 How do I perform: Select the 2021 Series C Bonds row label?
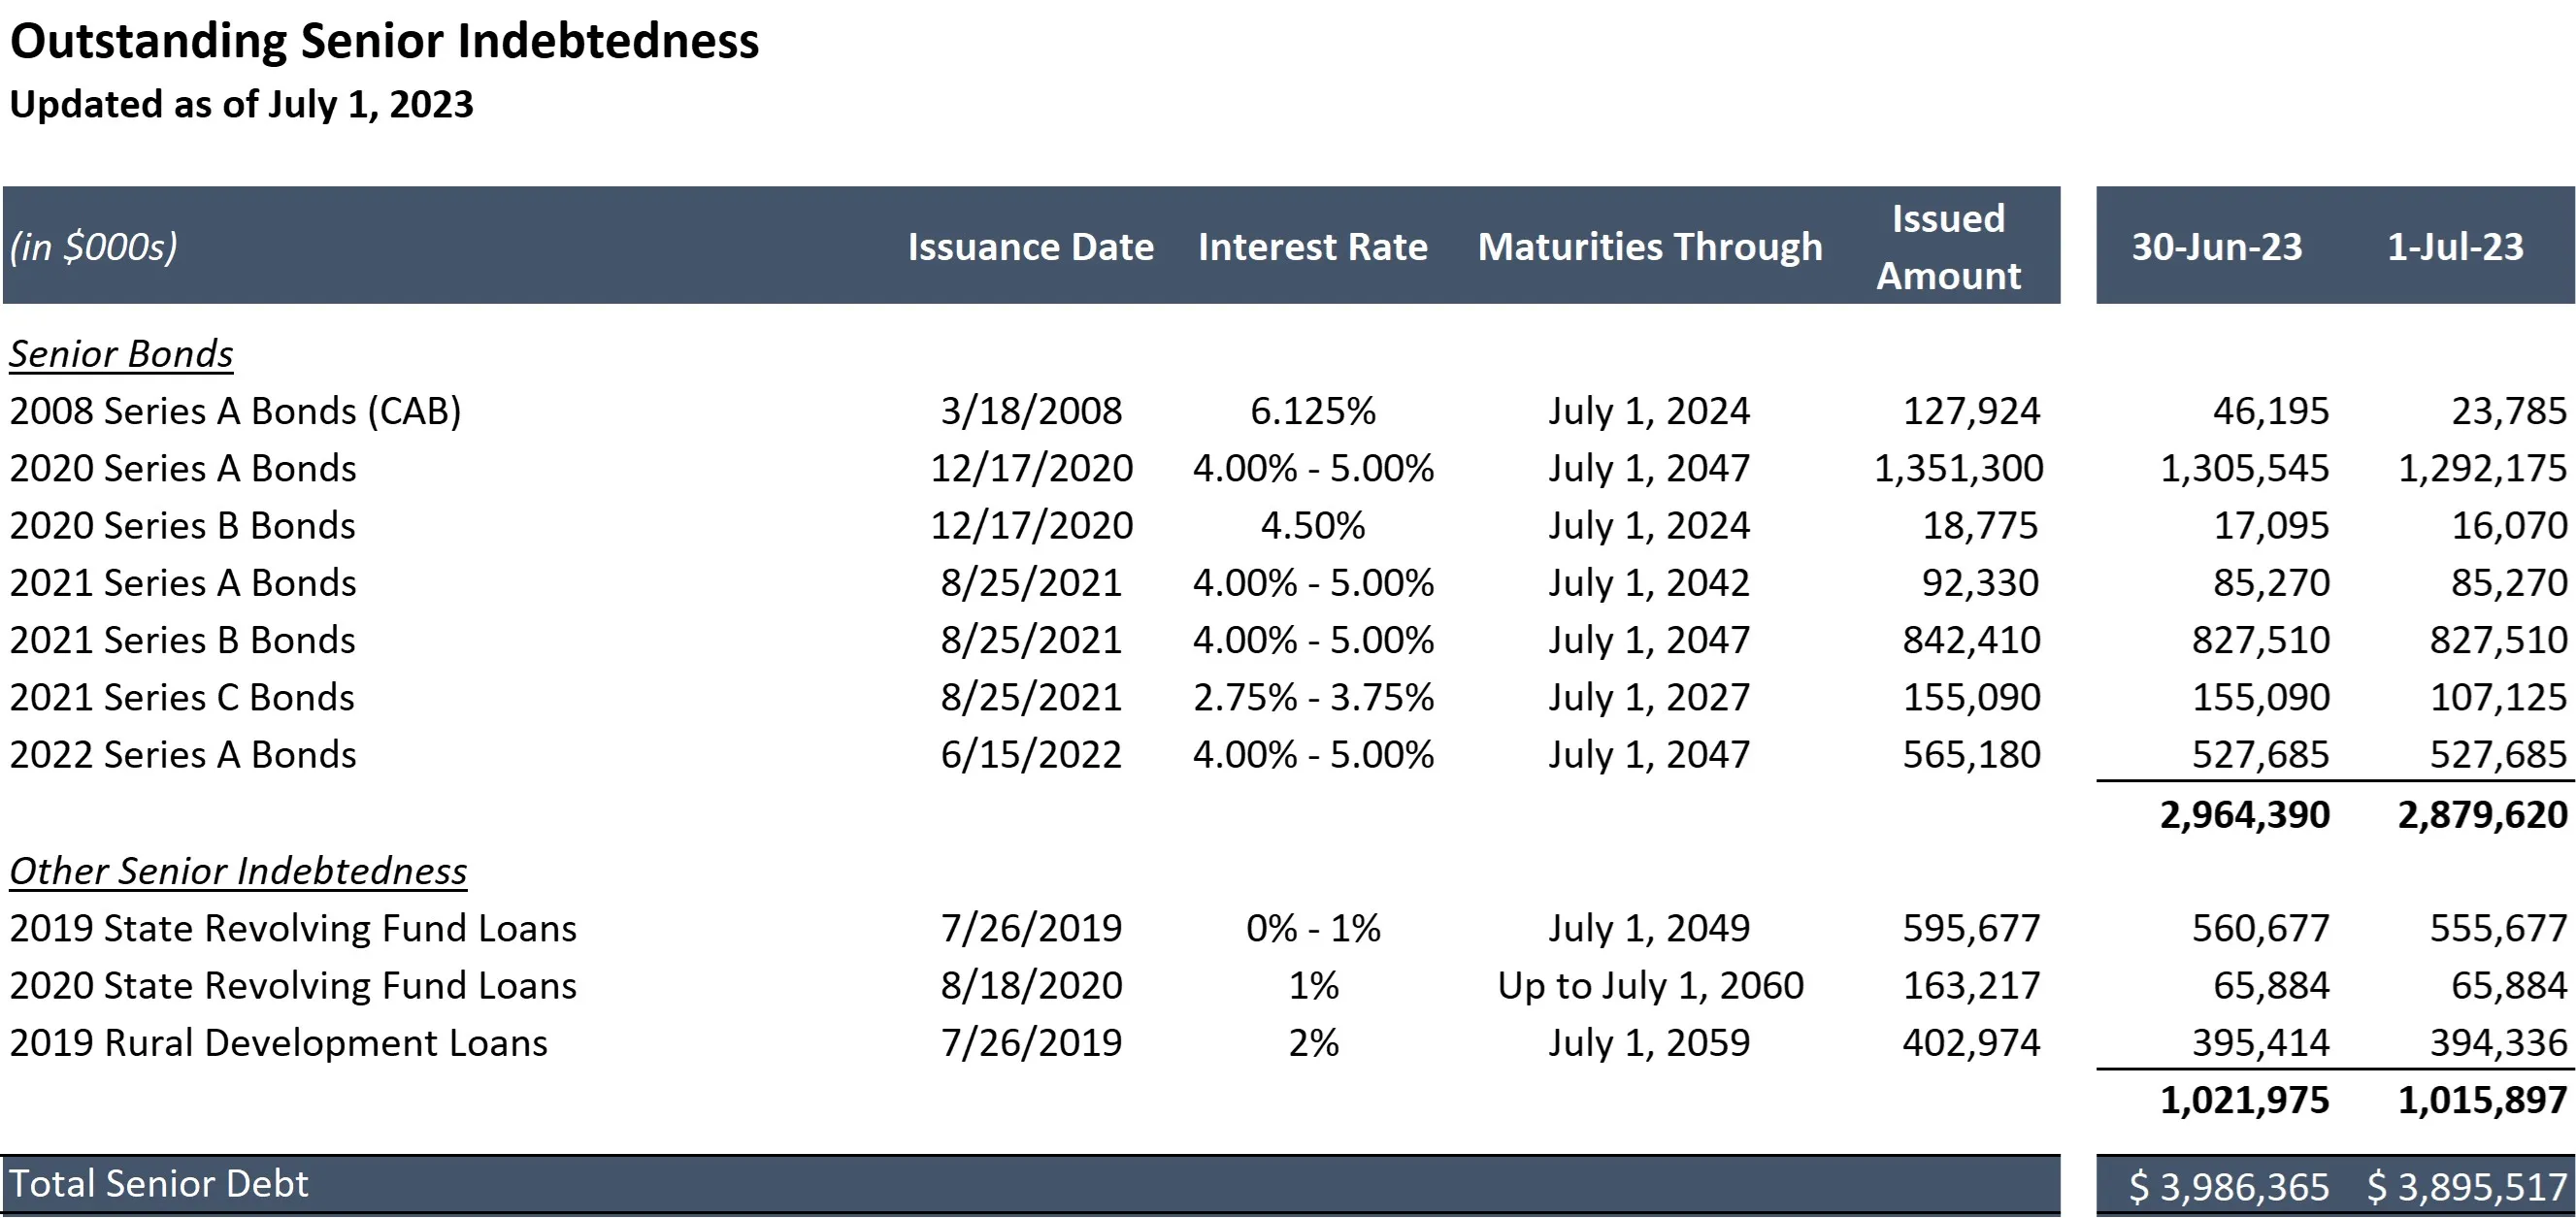tap(182, 697)
